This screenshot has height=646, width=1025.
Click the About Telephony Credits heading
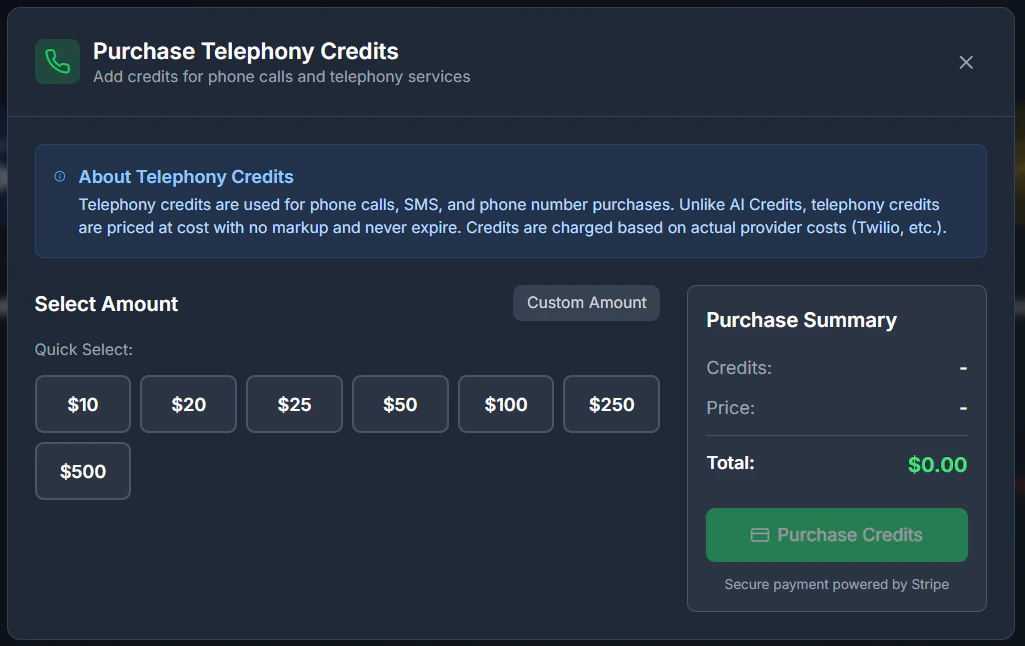(x=185, y=176)
